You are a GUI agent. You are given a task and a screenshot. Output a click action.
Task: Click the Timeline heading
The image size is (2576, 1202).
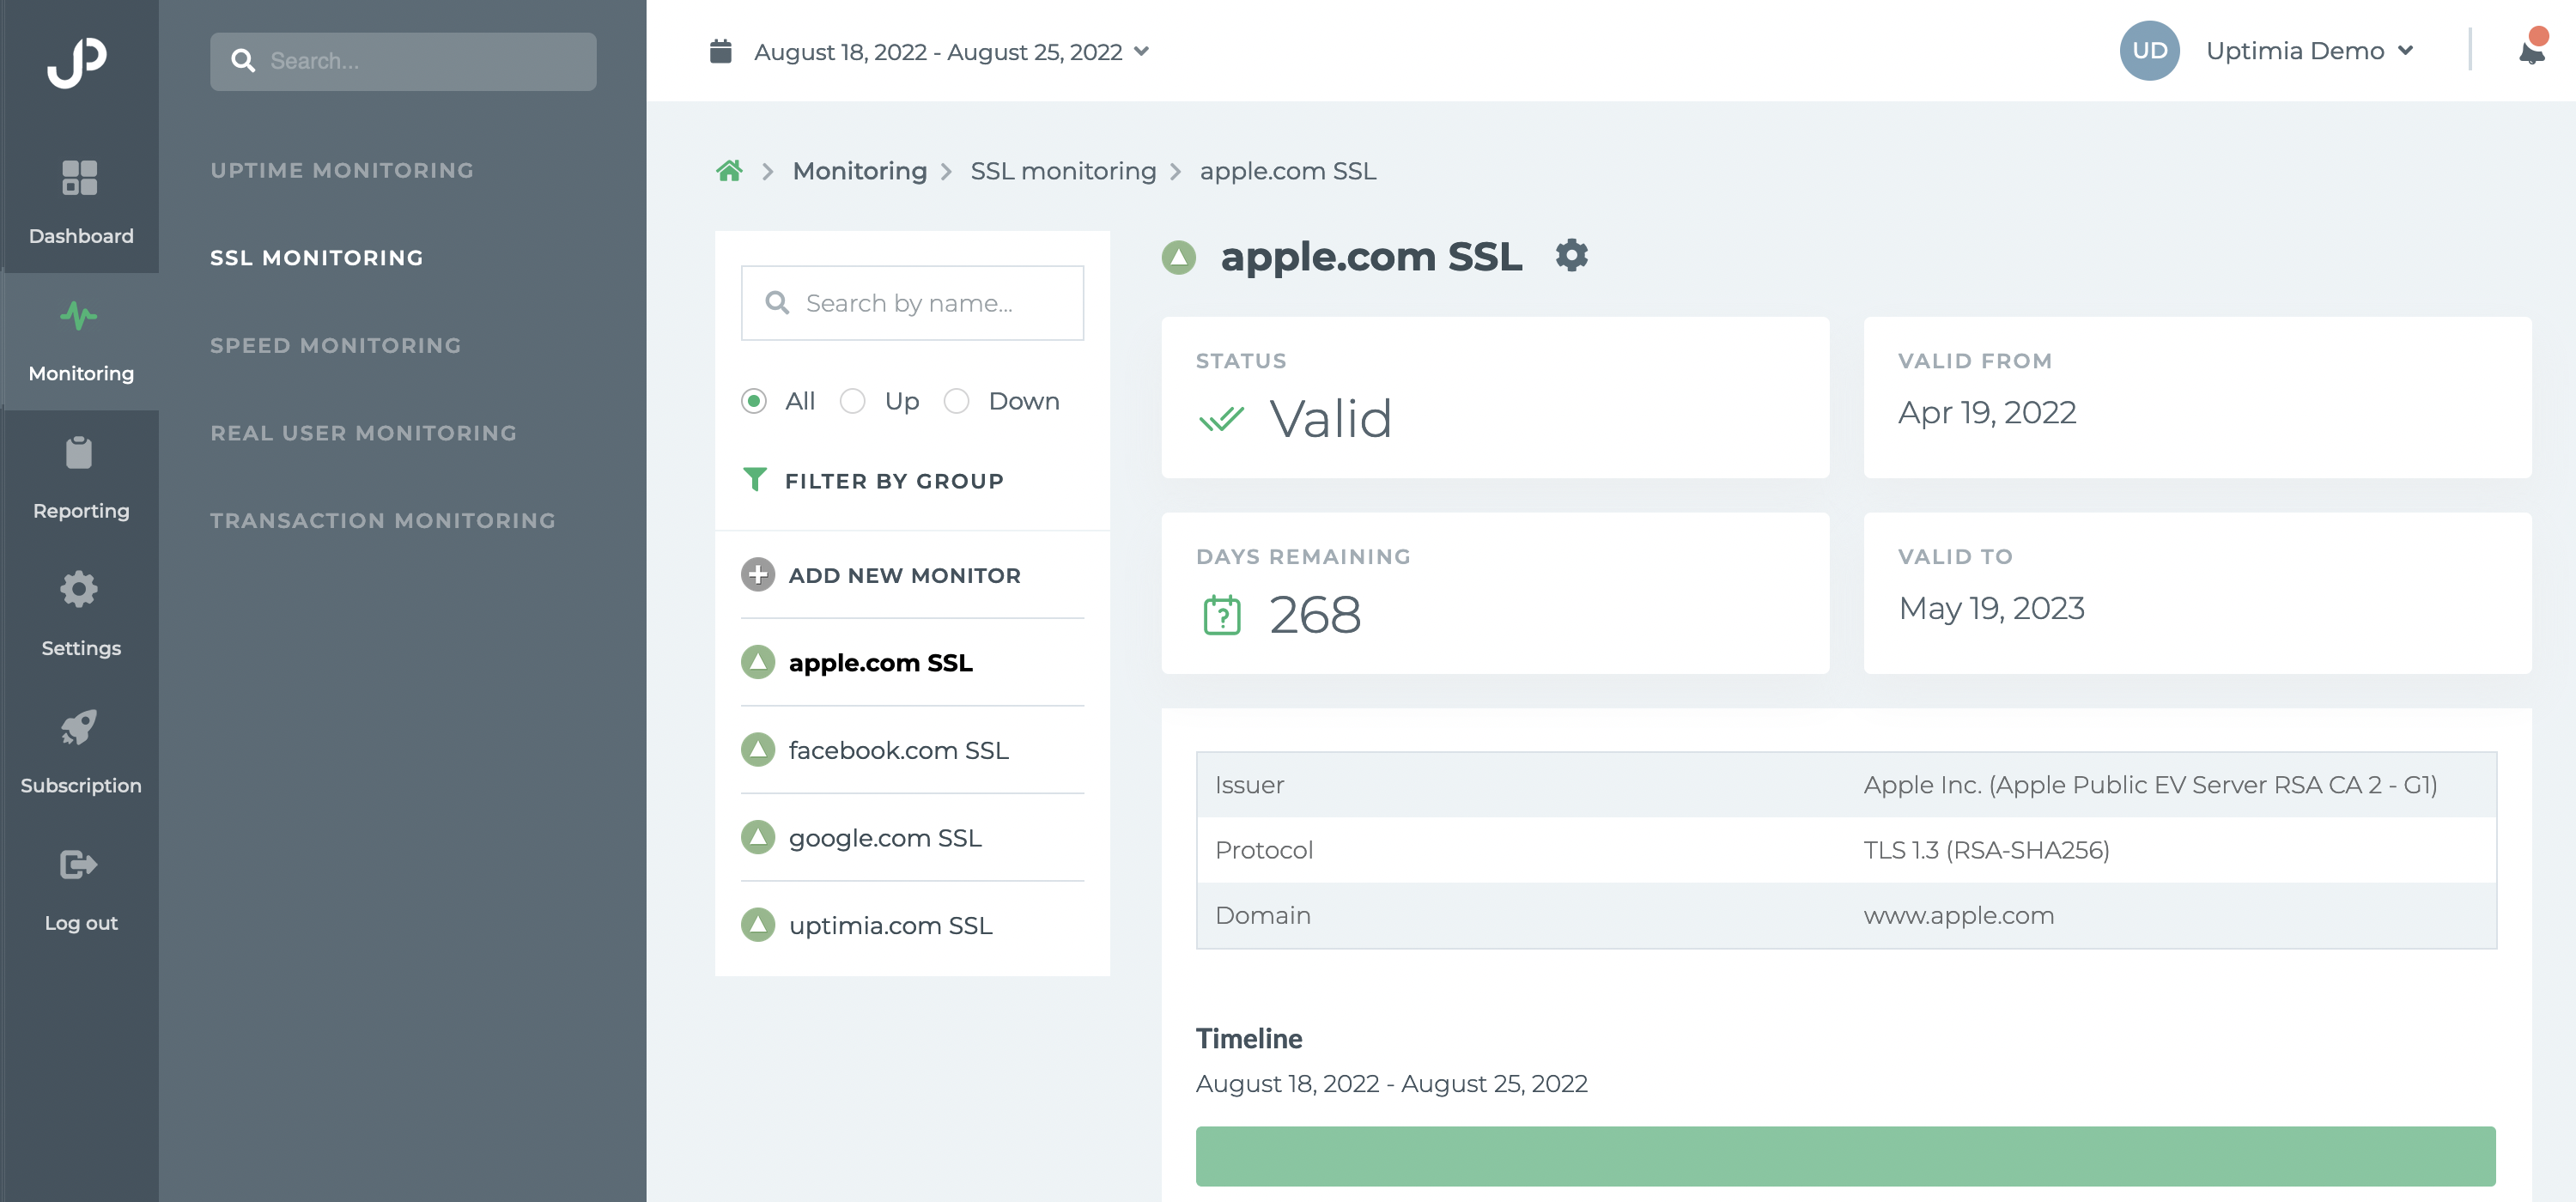1248,1039
